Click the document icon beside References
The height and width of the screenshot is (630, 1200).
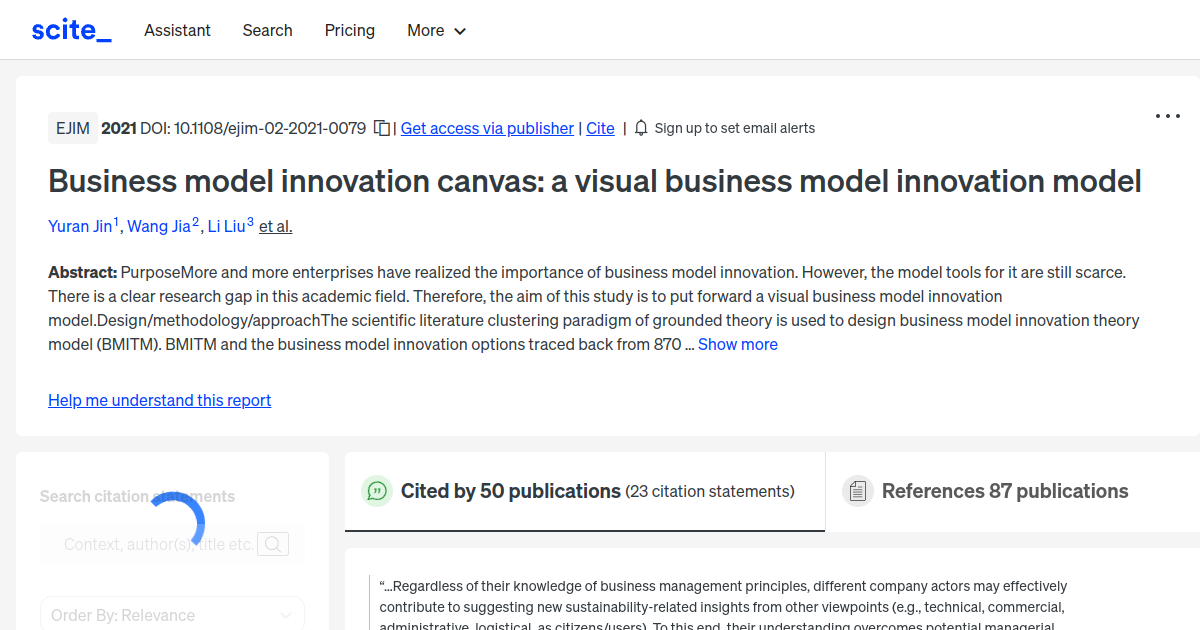point(857,490)
